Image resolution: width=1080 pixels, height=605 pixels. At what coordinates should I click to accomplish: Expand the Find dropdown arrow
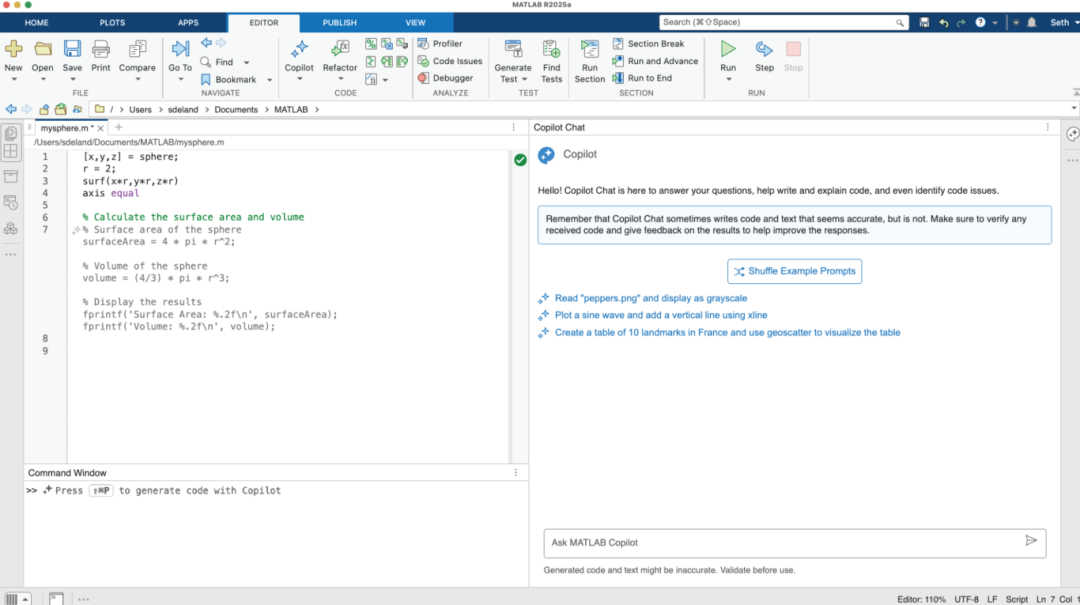coord(247,63)
